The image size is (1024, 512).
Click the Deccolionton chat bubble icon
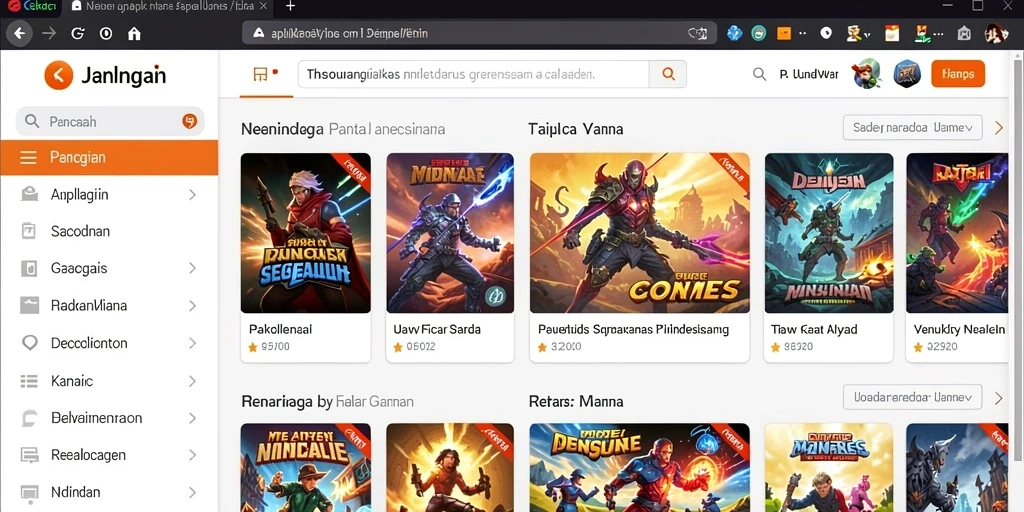pos(29,343)
